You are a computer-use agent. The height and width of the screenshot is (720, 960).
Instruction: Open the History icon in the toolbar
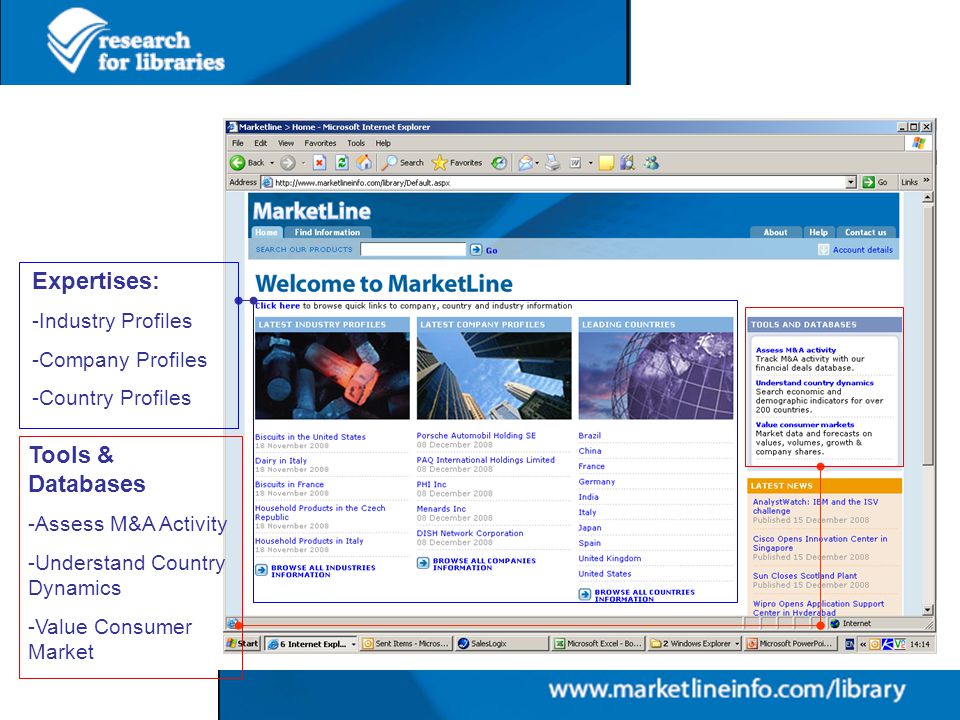click(500, 163)
